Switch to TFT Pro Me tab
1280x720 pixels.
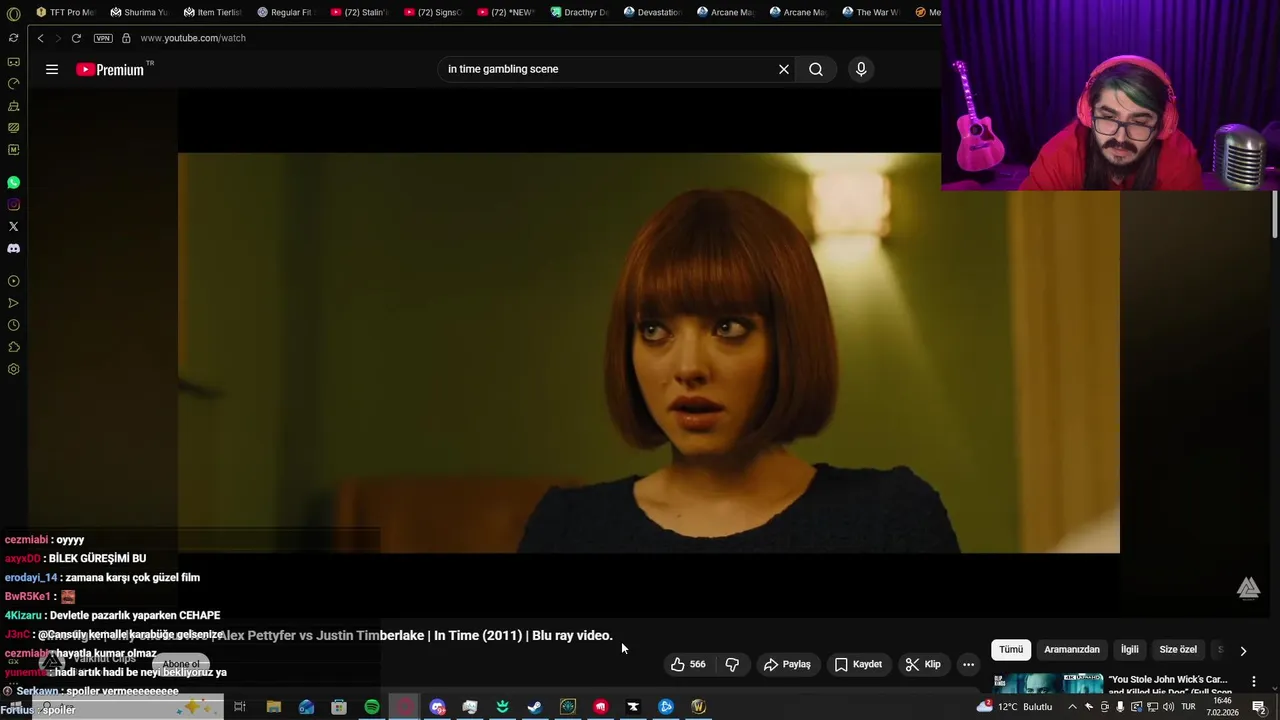pos(64,12)
